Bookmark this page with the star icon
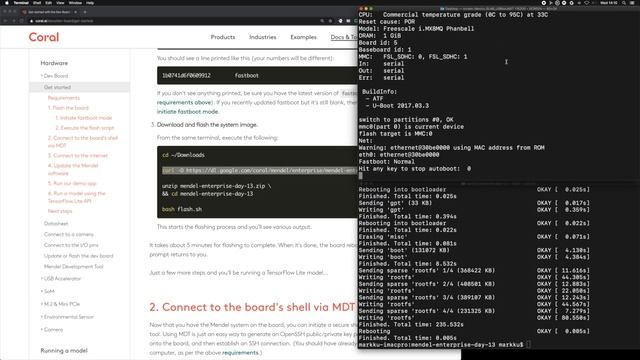Image resolution: width=640 pixels, height=360 pixels. click(330, 21)
